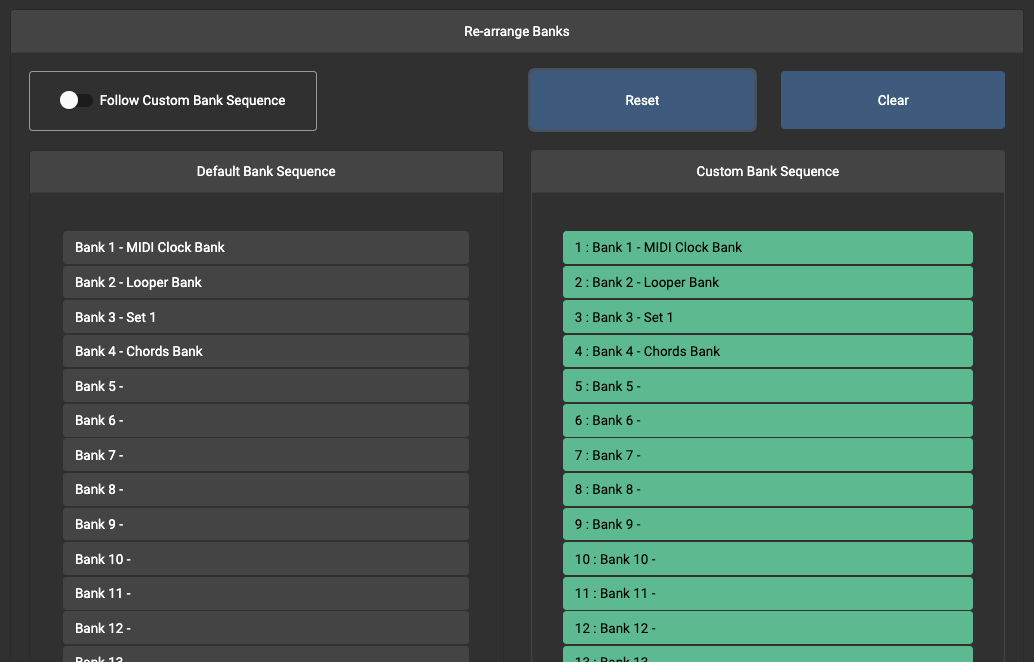Choose Bank 3 - Set 1 in default sequence
Image resolution: width=1034 pixels, height=662 pixels.
tap(265, 317)
